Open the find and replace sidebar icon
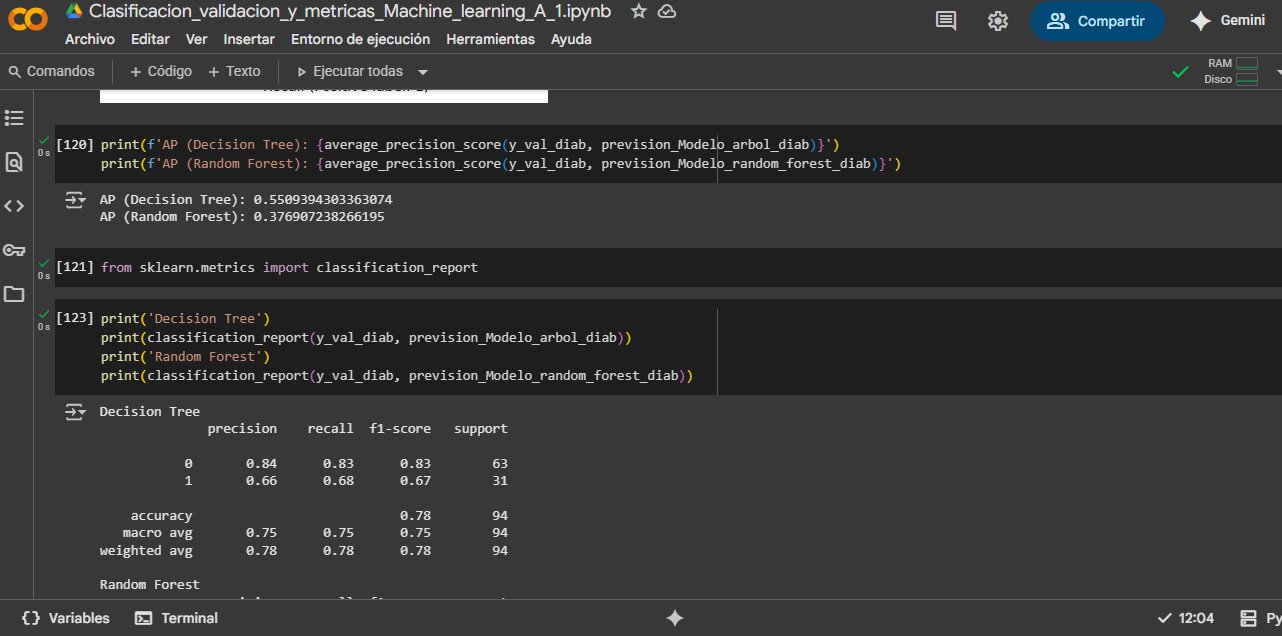The image size is (1282, 636). tap(14, 162)
